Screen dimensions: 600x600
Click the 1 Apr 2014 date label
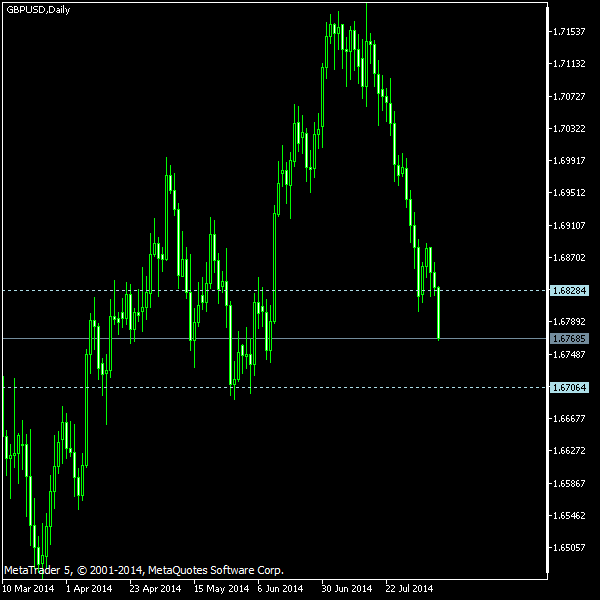[x=89, y=589]
